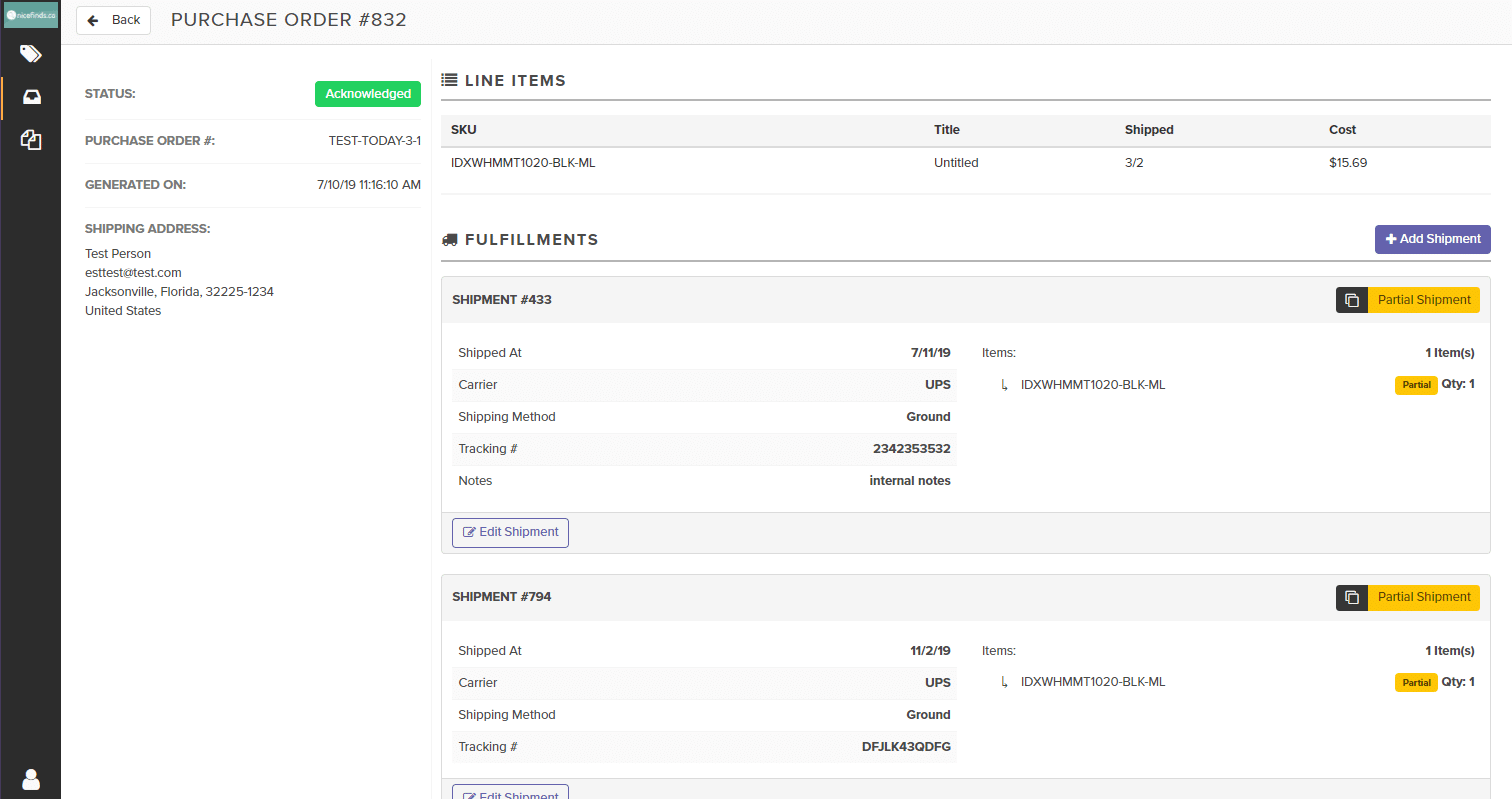Click the Jacksonville, Florida address line
Image resolution: width=1512 pixels, height=799 pixels.
point(179,292)
